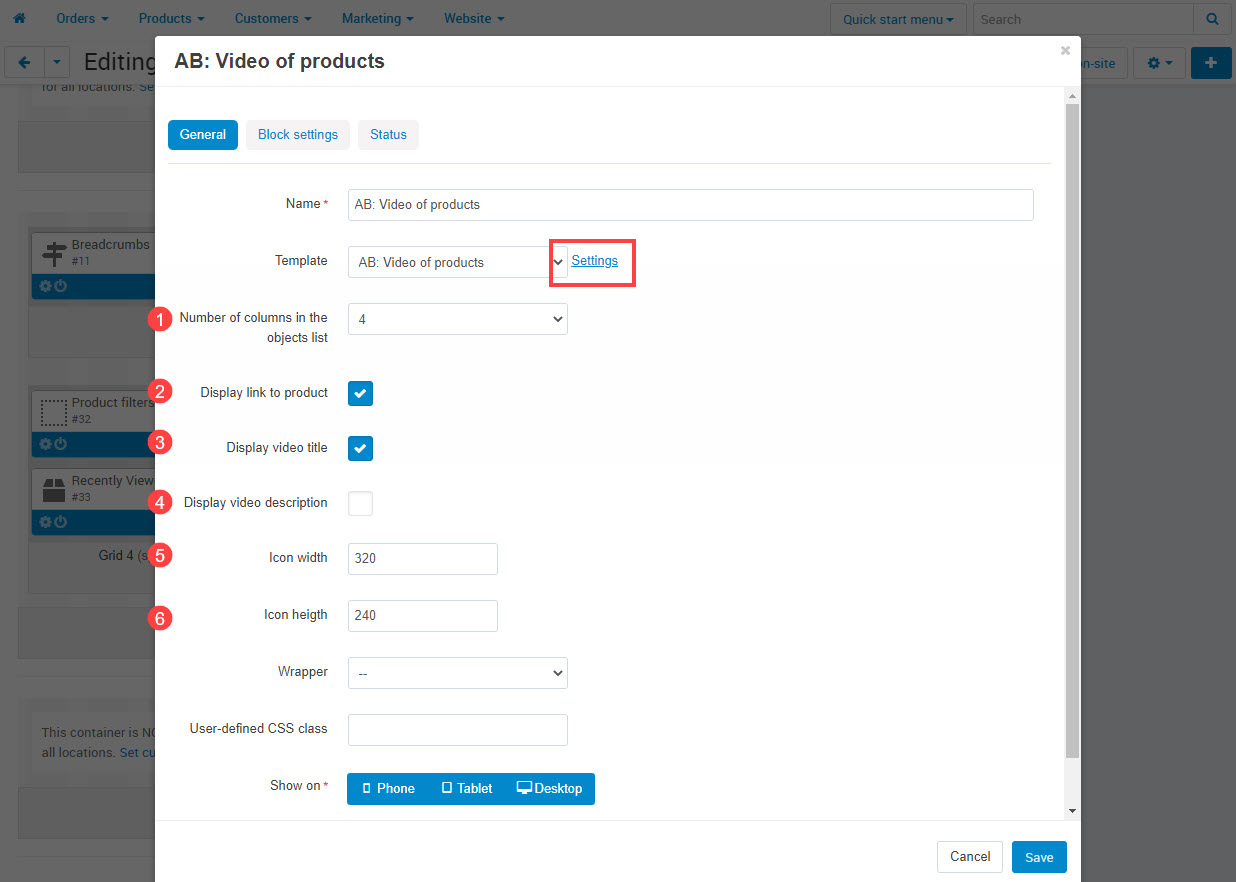Click the back arrow button
The image size is (1236, 882).
pyautogui.click(x=24, y=62)
